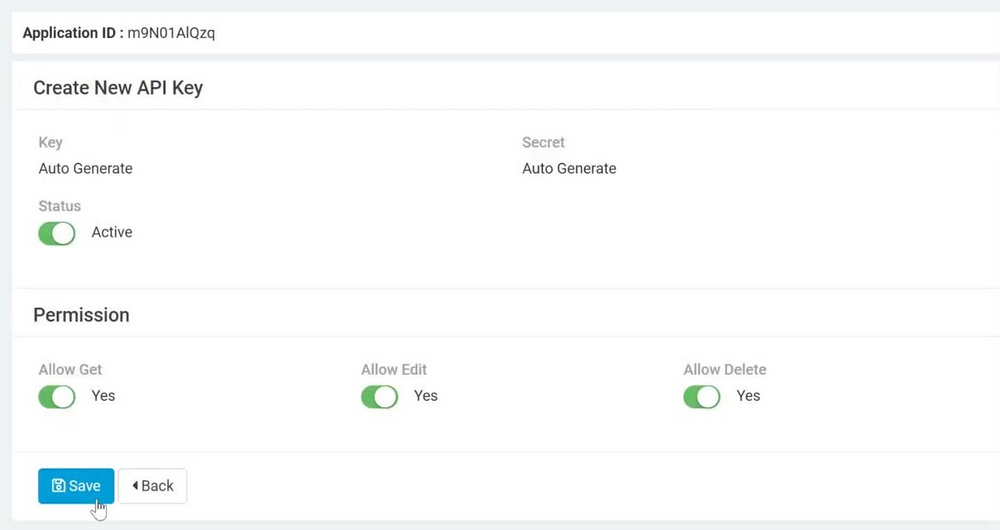Image resolution: width=1000 pixels, height=530 pixels.
Task: Click the Save button label
Action: tap(85, 486)
